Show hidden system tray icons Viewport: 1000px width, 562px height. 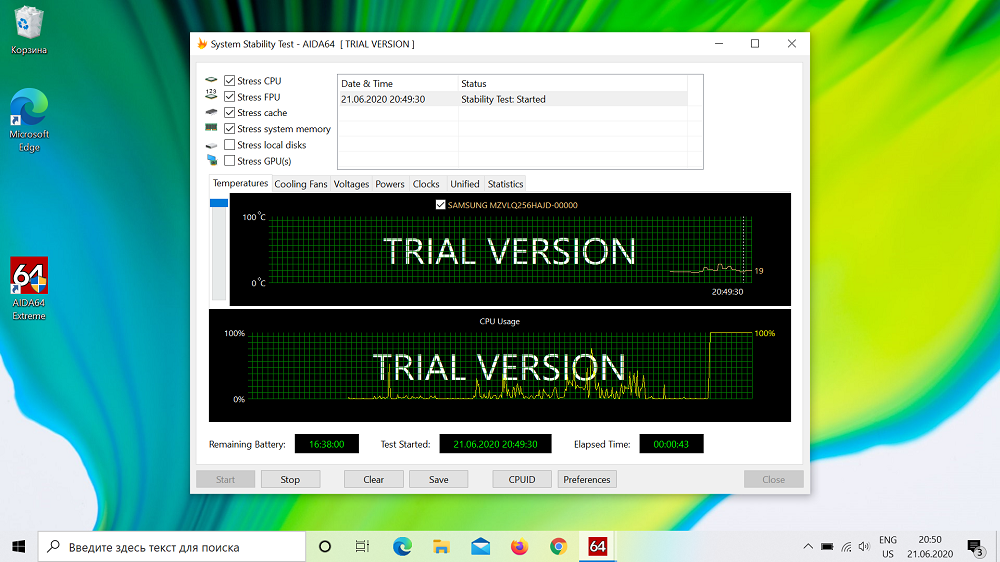(808, 547)
